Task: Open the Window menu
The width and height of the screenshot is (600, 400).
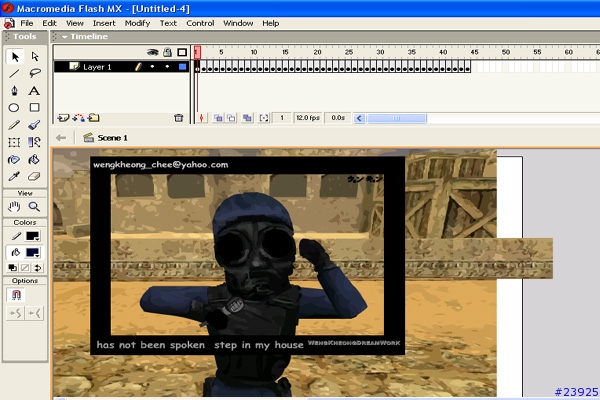Action: pos(238,23)
